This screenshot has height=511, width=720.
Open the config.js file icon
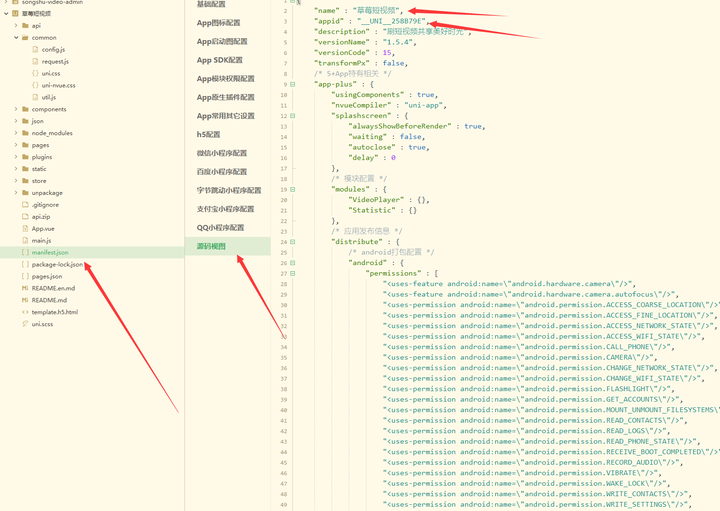(35, 50)
